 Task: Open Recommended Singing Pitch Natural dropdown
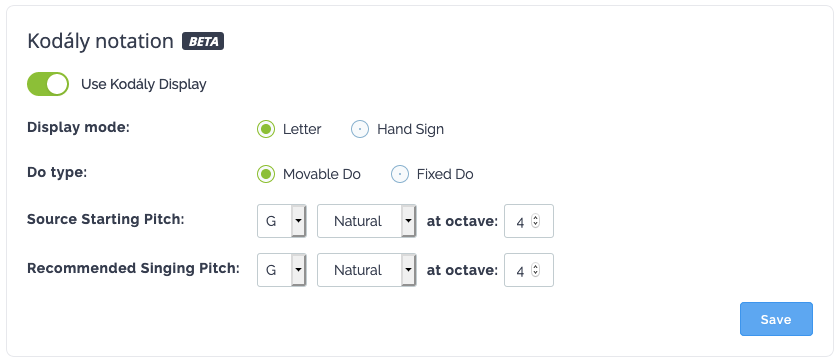367,270
